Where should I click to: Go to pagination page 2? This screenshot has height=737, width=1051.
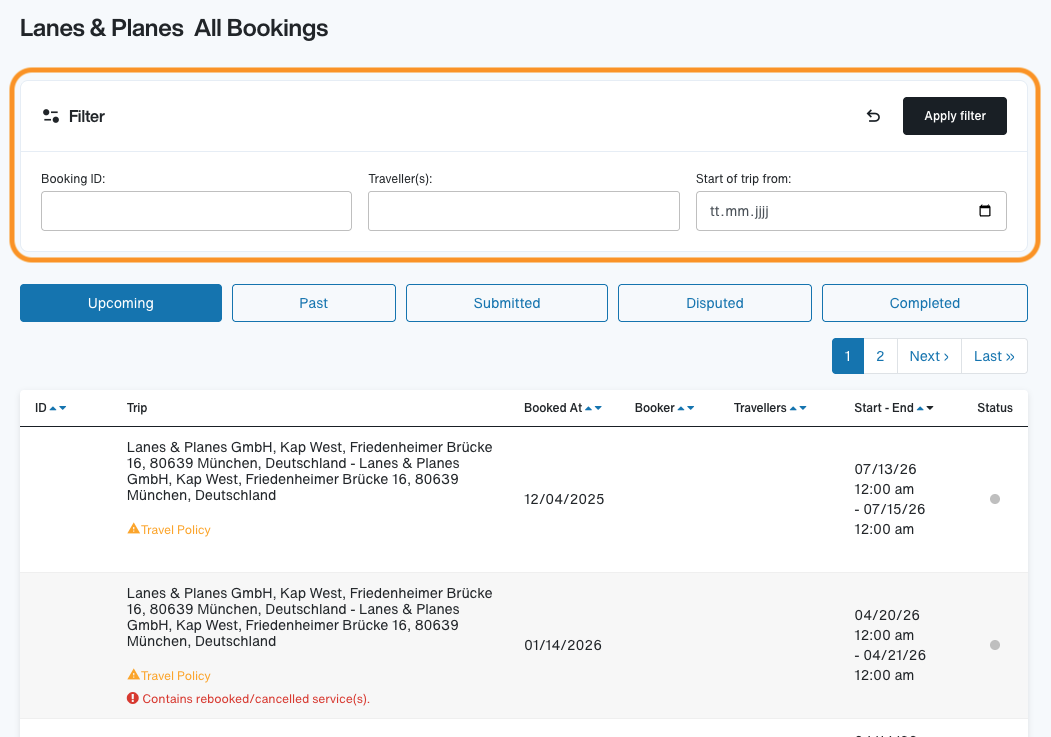pos(880,356)
